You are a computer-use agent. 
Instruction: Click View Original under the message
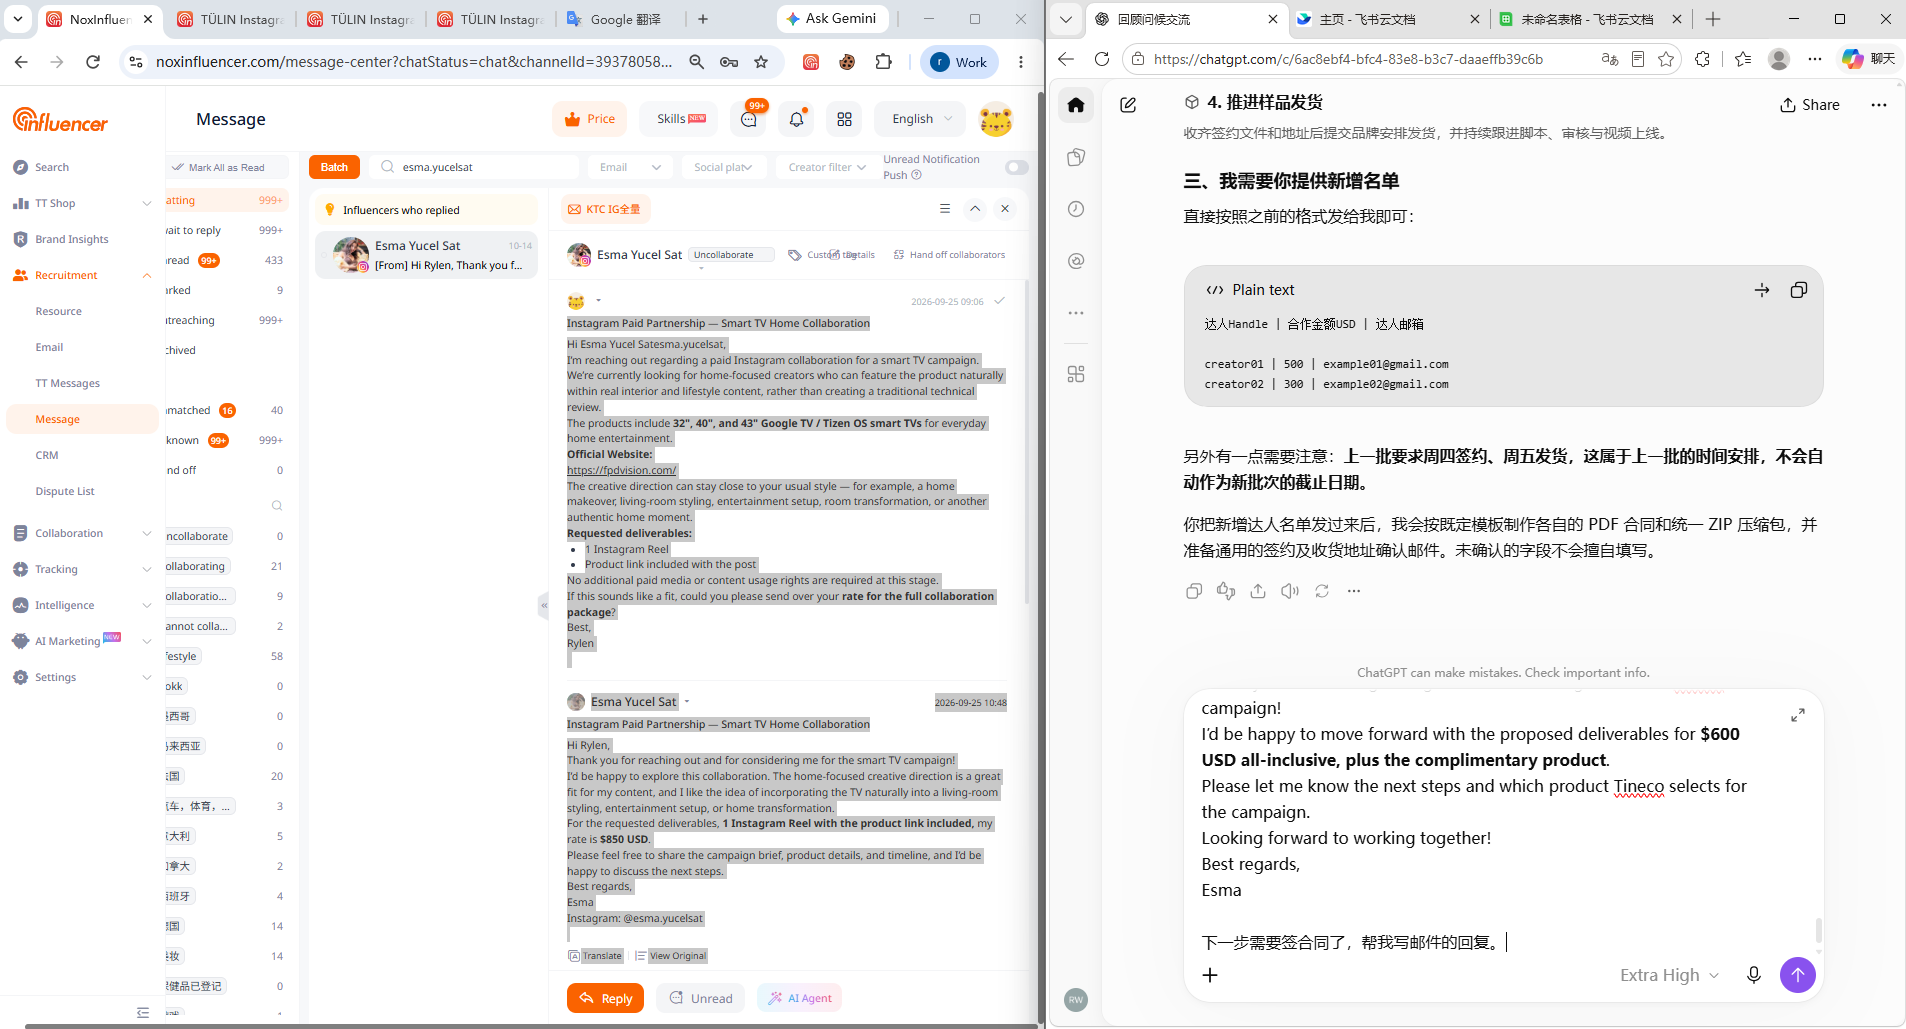(x=671, y=956)
